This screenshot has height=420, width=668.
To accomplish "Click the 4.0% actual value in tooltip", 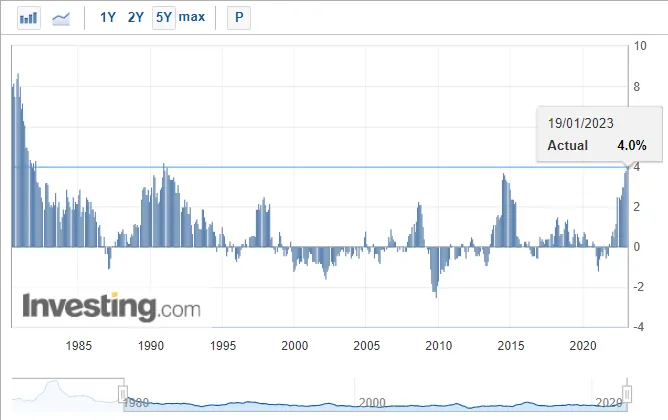I will click(x=632, y=145).
